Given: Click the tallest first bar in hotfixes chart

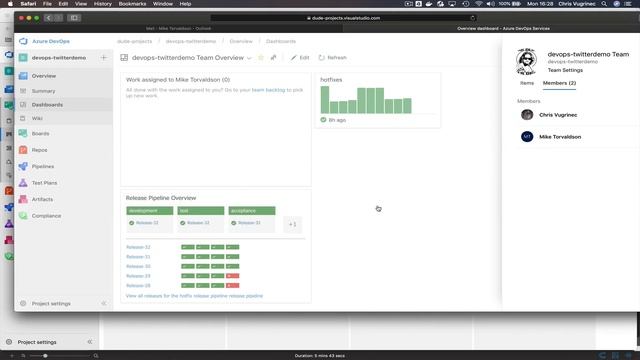Looking at the screenshot, I should (325, 100).
